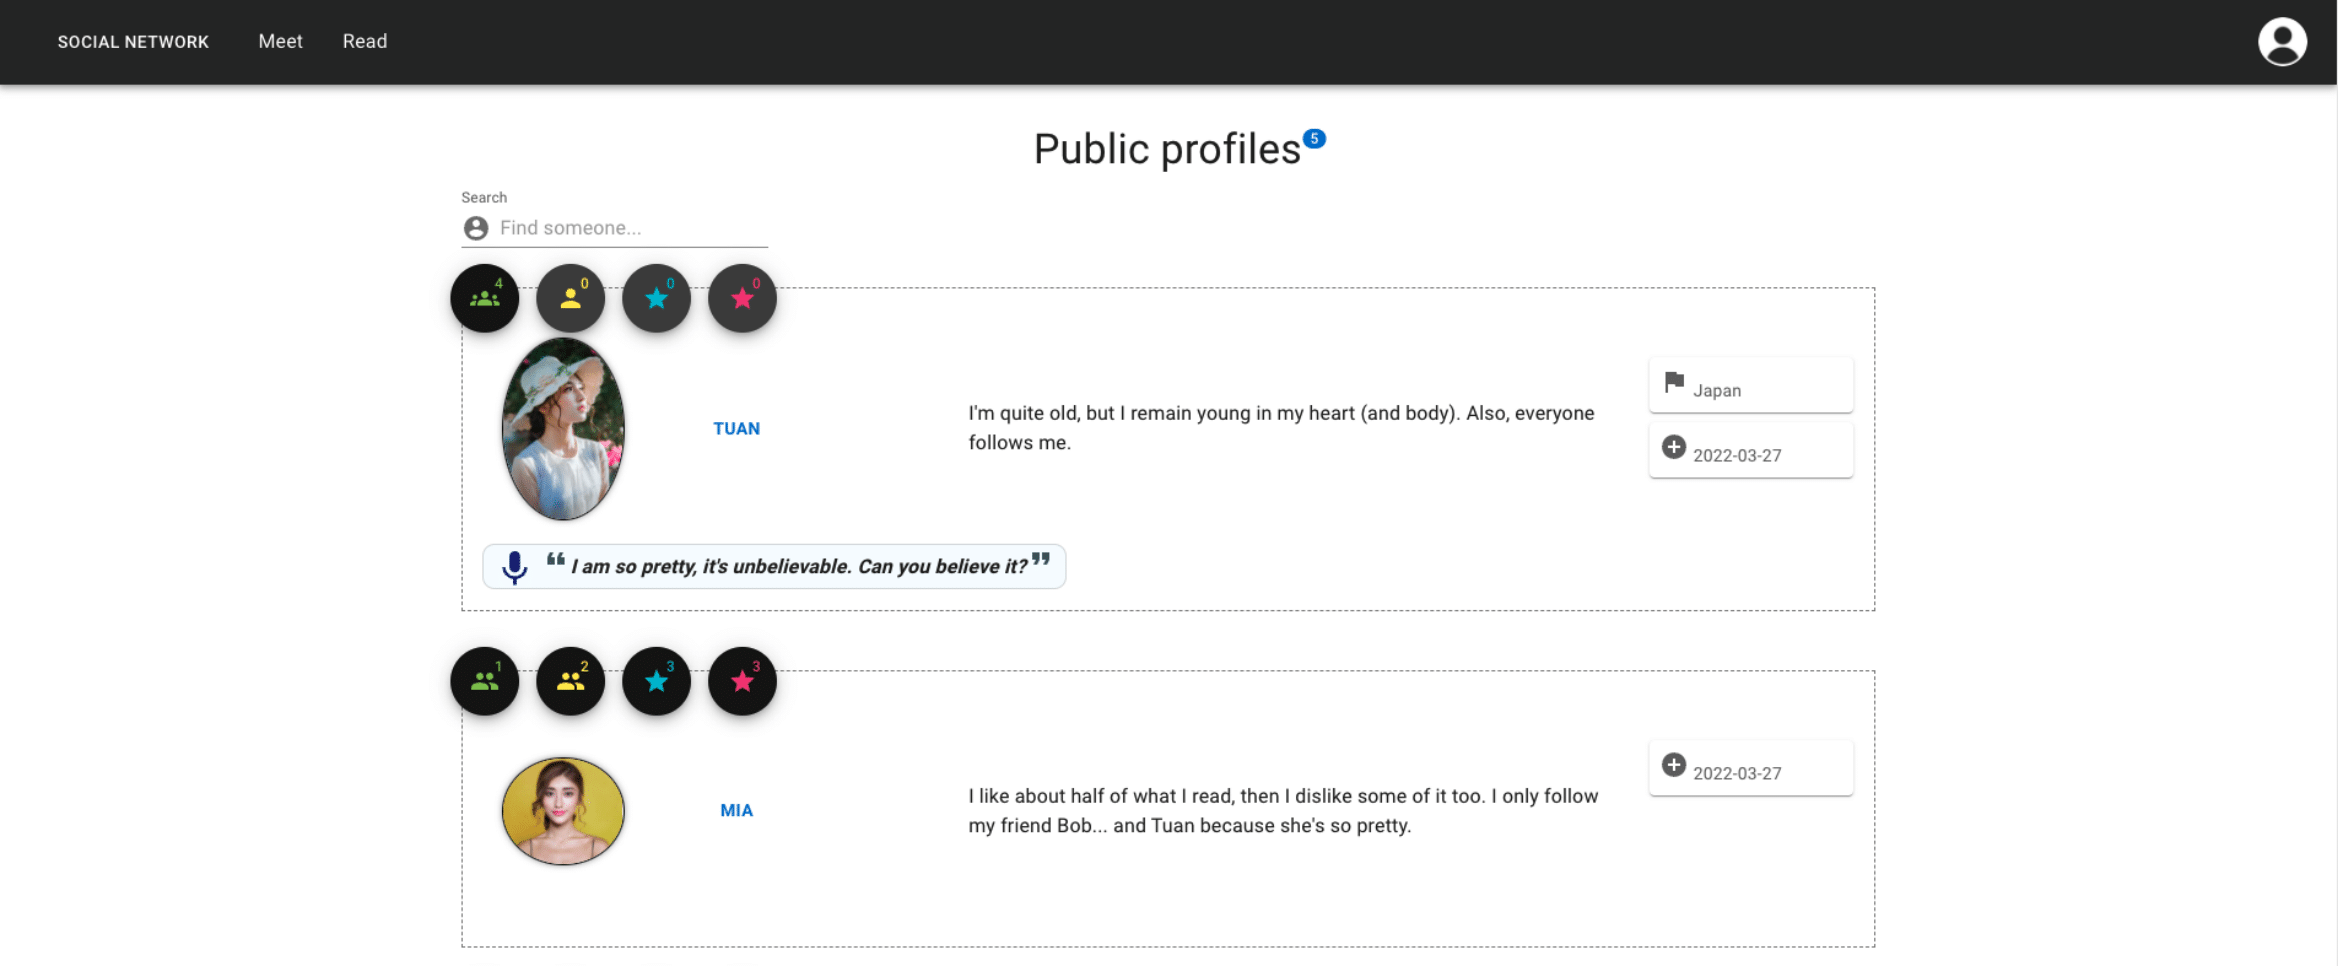Open the Meet navigation item
Image resolution: width=2338 pixels, height=966 pixels.
coord(280,42)
